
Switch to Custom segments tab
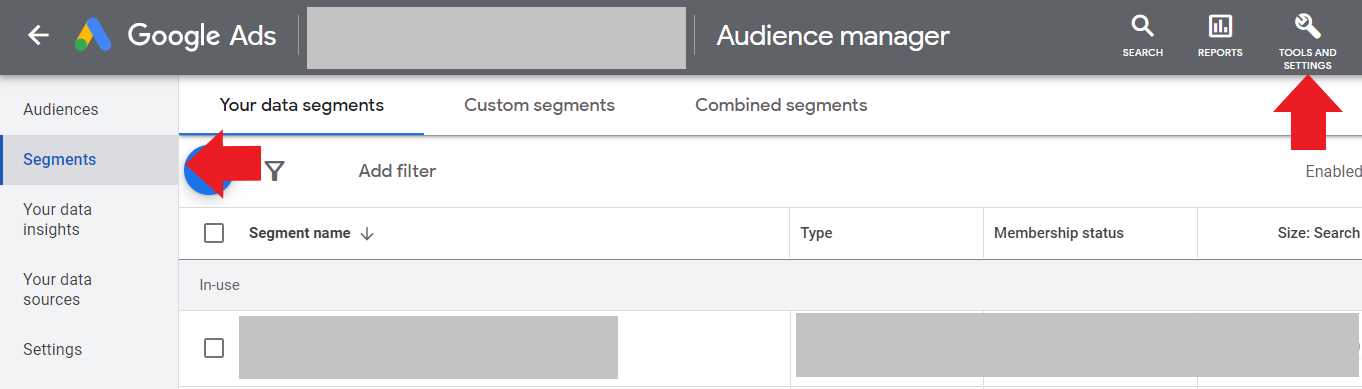coord(539,105)
